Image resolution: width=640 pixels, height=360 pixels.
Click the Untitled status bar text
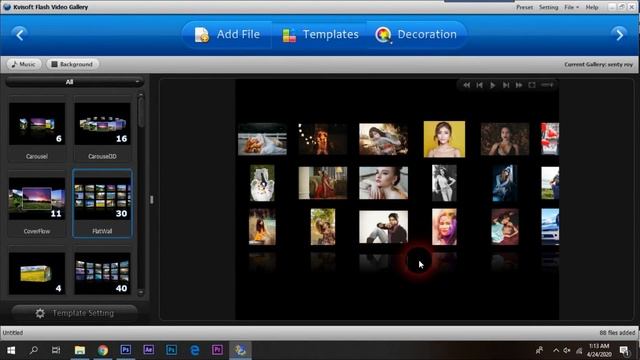coord(13,333)
